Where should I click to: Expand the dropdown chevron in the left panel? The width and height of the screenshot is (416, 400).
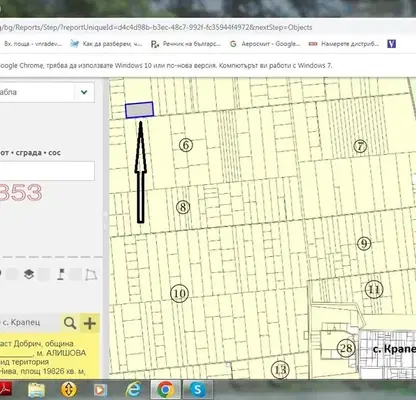pos(84,92)
